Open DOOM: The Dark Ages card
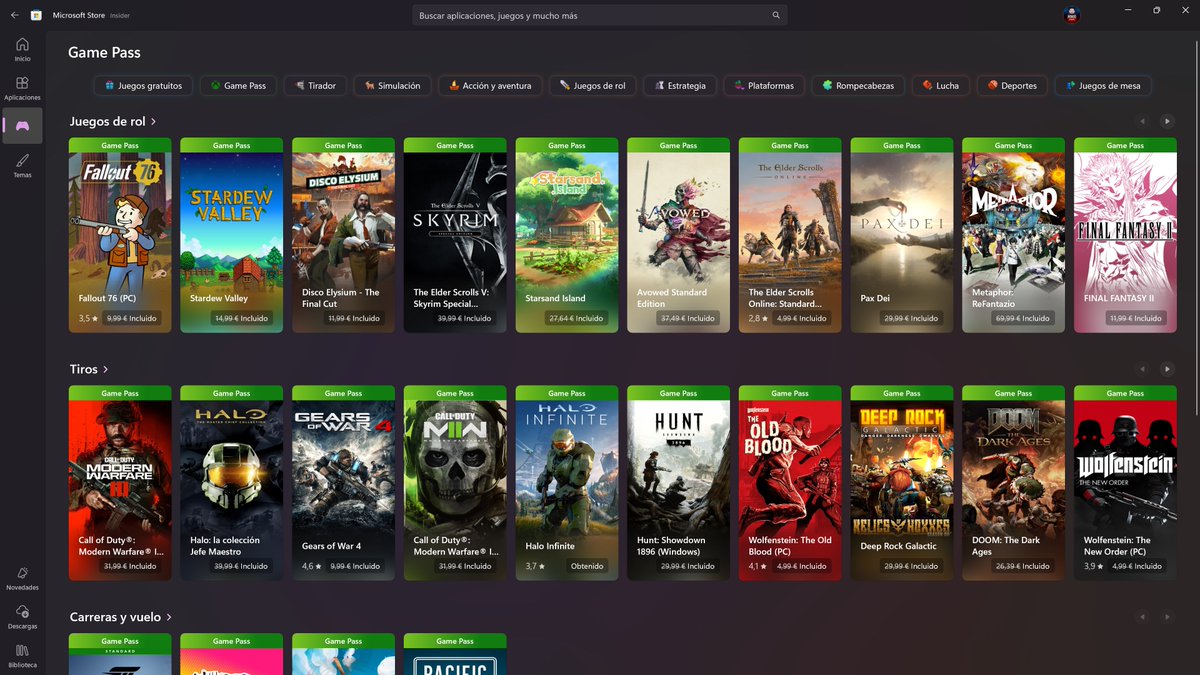Viewport: 1200px width, 675px height. 1013,484
